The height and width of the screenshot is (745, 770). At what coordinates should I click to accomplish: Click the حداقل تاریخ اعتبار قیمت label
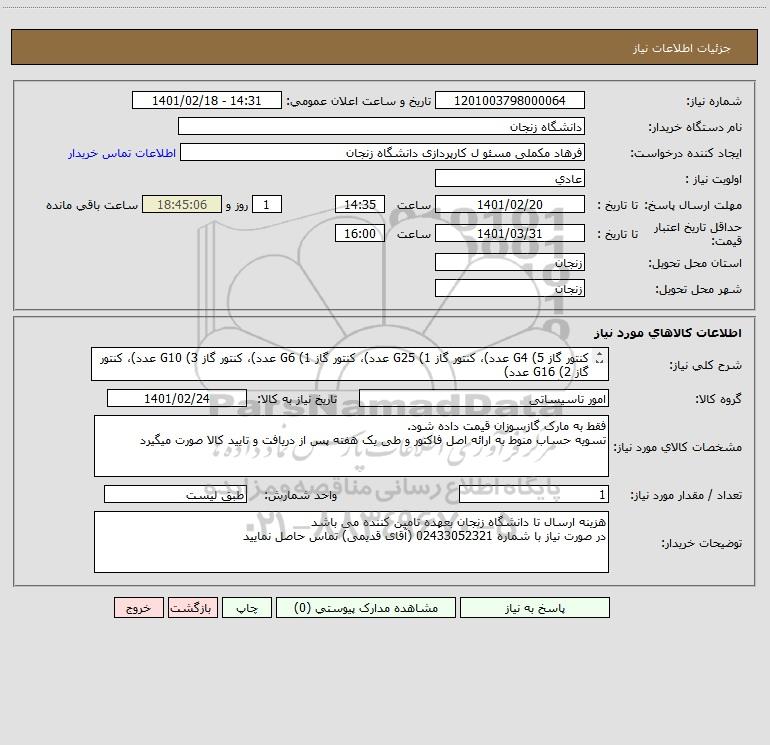698,234
